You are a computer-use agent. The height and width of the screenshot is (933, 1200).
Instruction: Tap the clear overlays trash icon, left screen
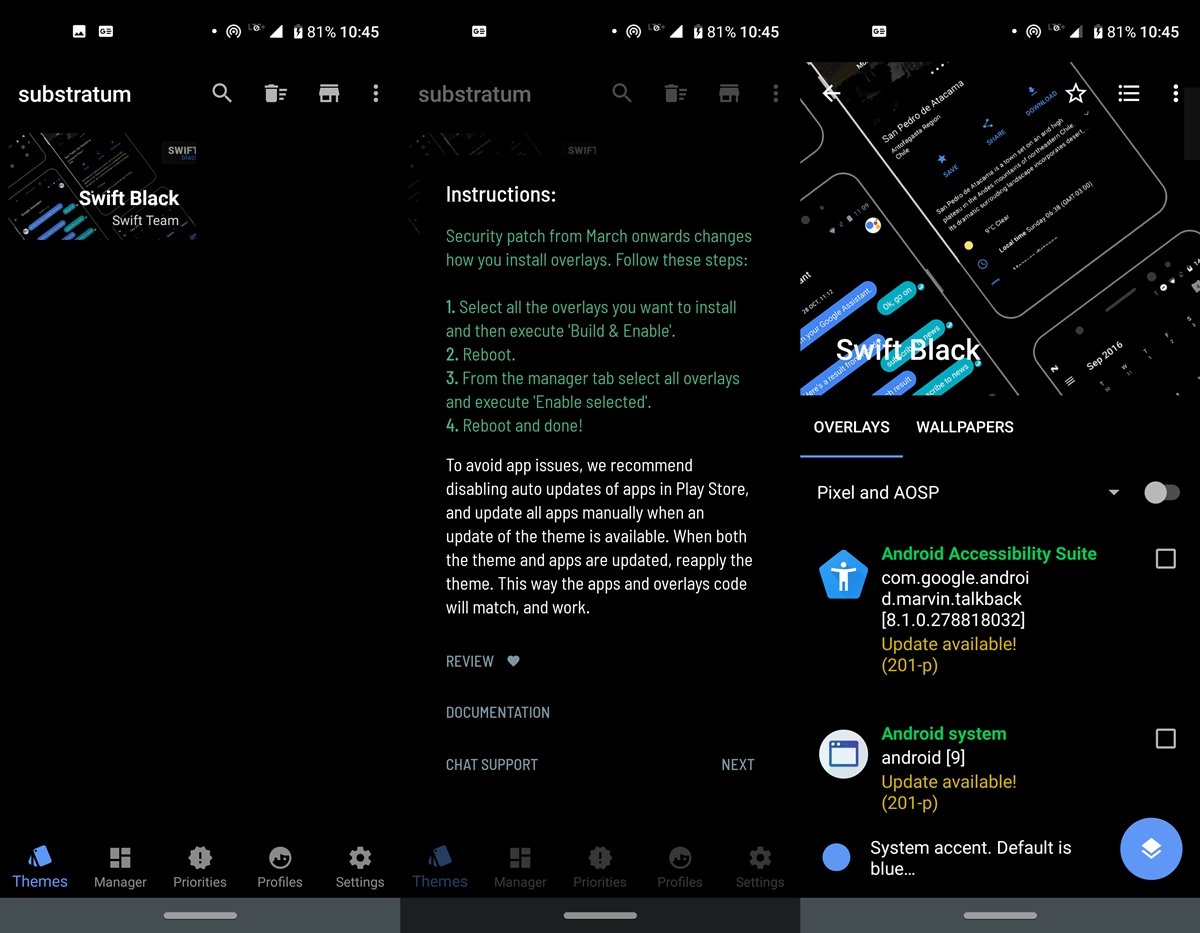tap(276, 93)
